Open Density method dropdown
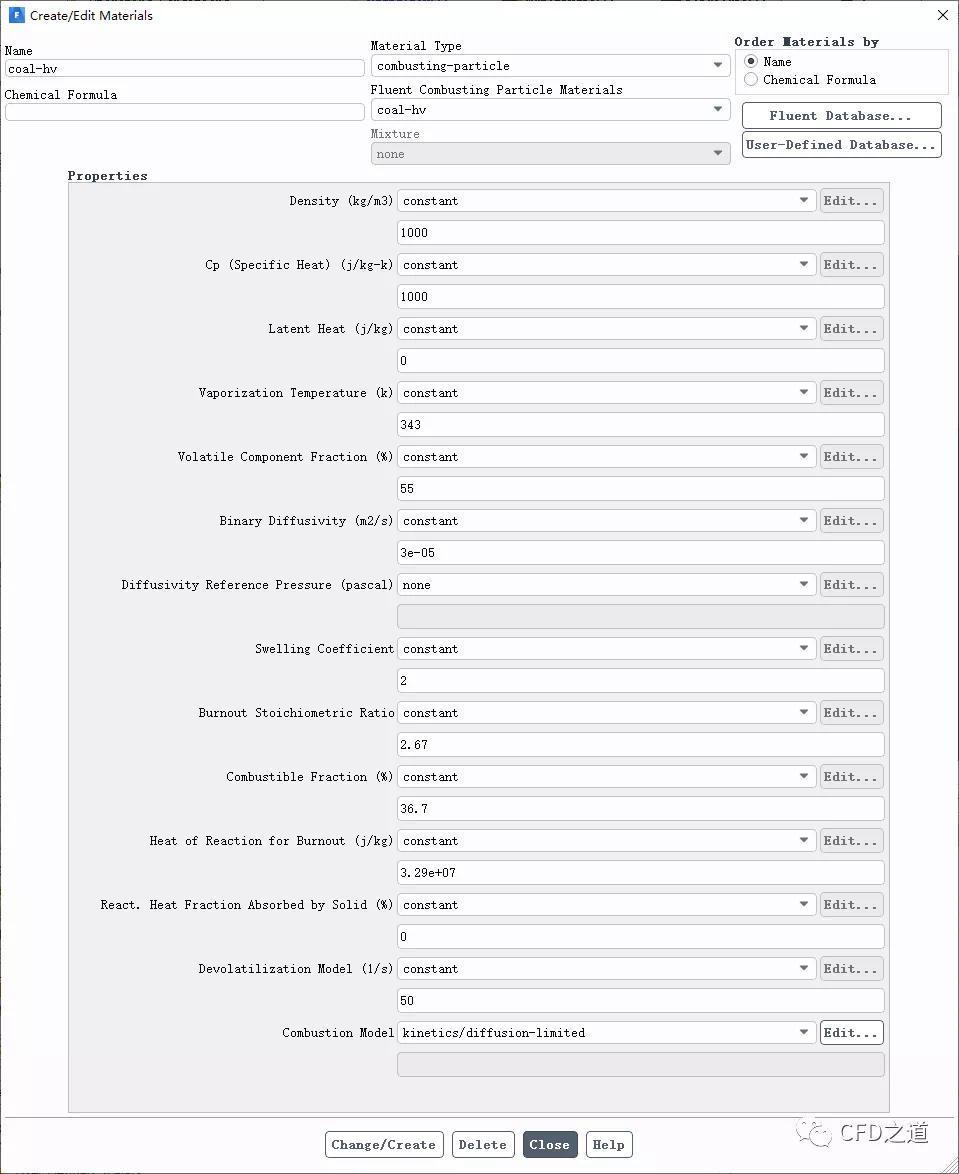Viewport: 959px width, 1174px height. pos(606,201)
